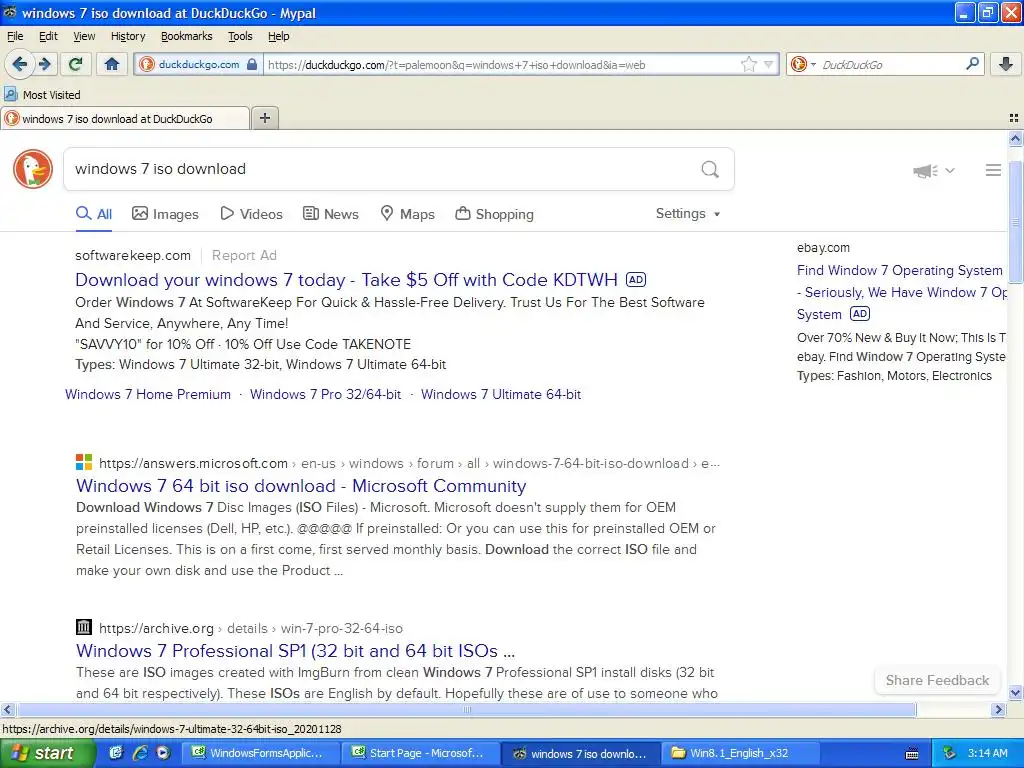Go forward using the browser forward arrow
This screenshot has width=1024, height=768.
(45, 64)
